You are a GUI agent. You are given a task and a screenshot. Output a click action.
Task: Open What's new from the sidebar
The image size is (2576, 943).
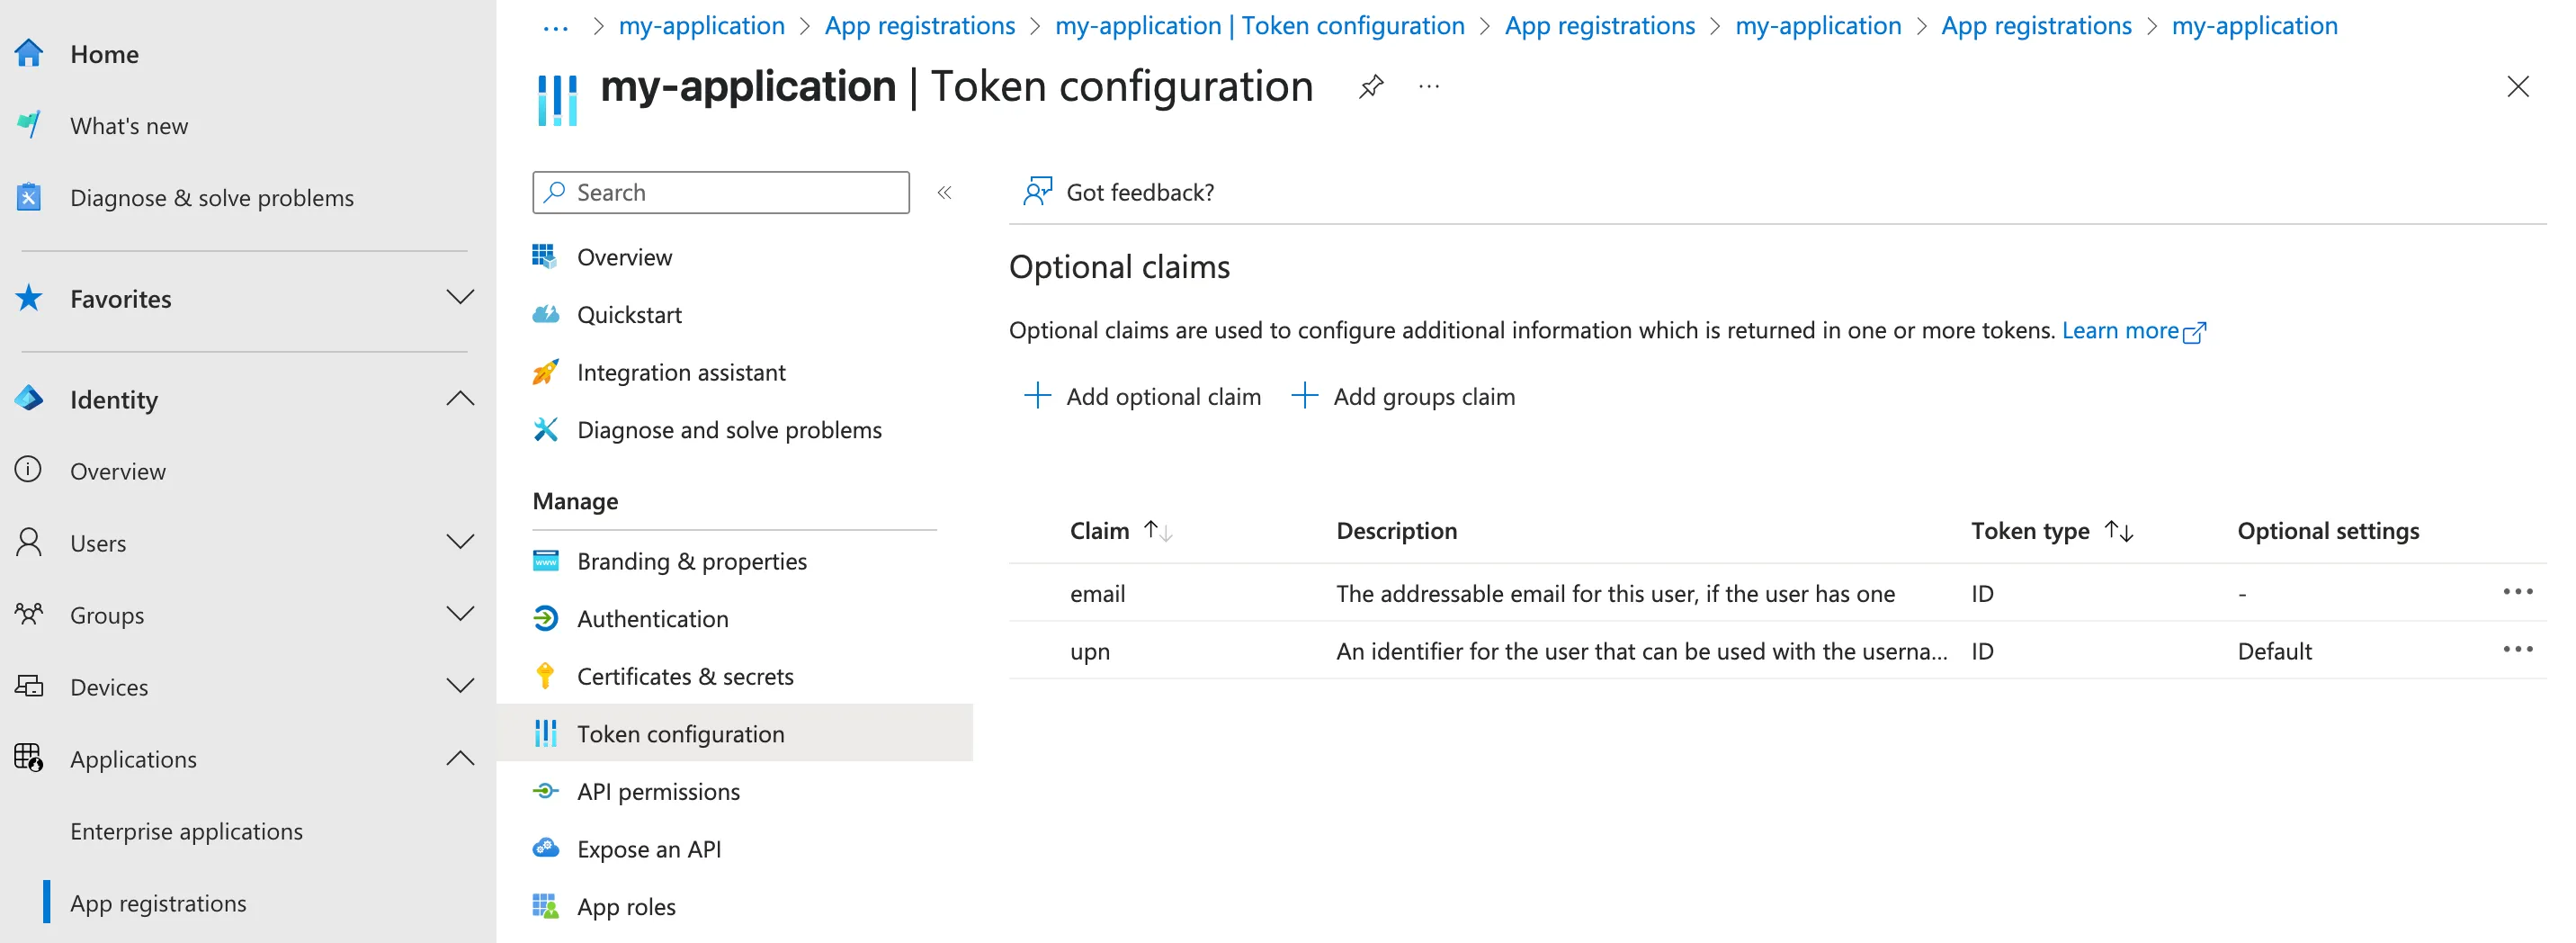click(x=128, y=125)
